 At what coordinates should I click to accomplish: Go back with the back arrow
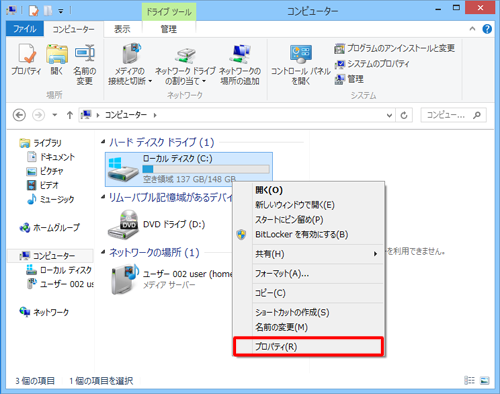tap(19, 115)
